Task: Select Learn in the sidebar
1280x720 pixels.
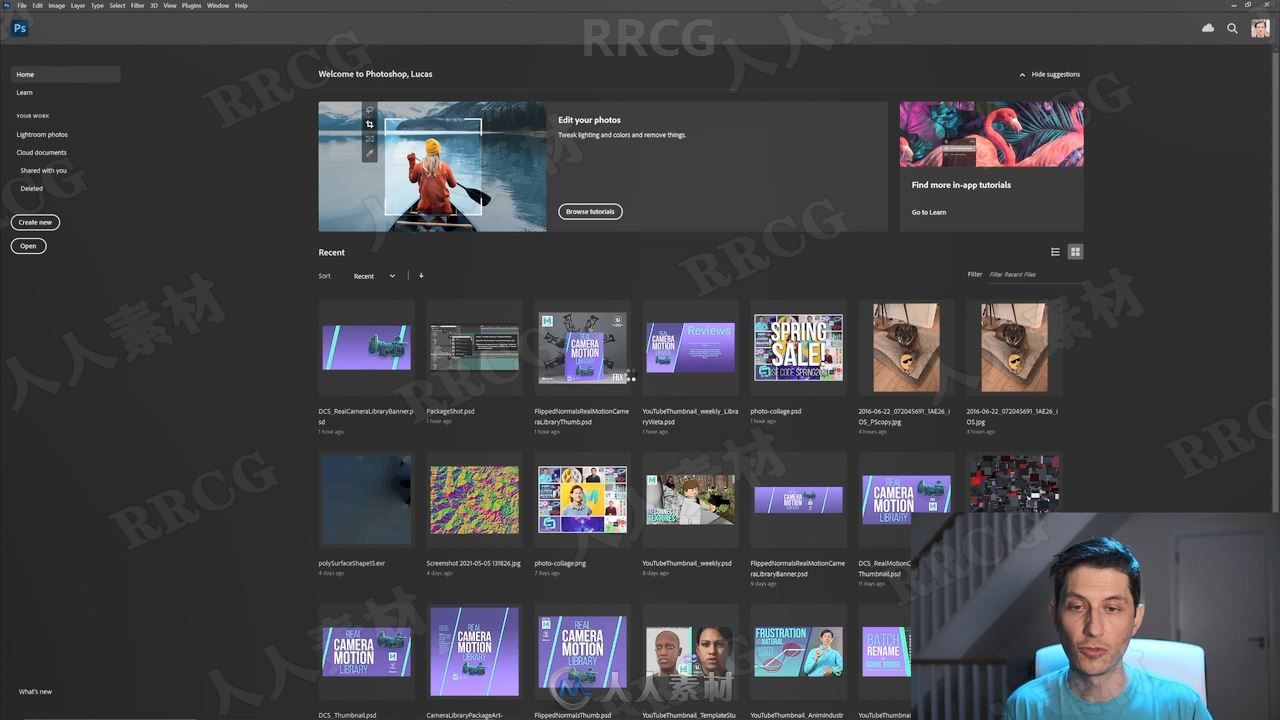Action: coord(24,92)
